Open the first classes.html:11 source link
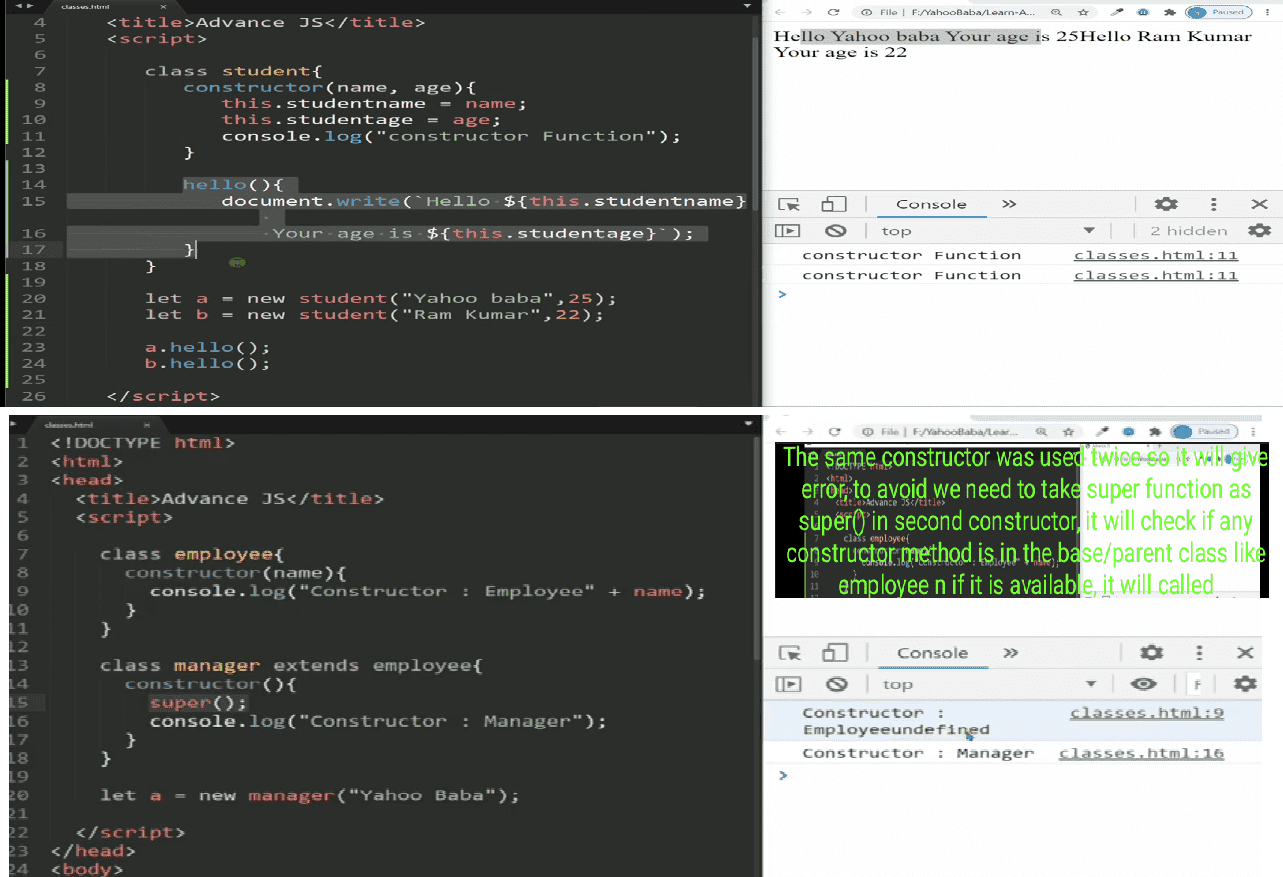Screen dimensions: 1283x877 click(x=1155, y=255)
